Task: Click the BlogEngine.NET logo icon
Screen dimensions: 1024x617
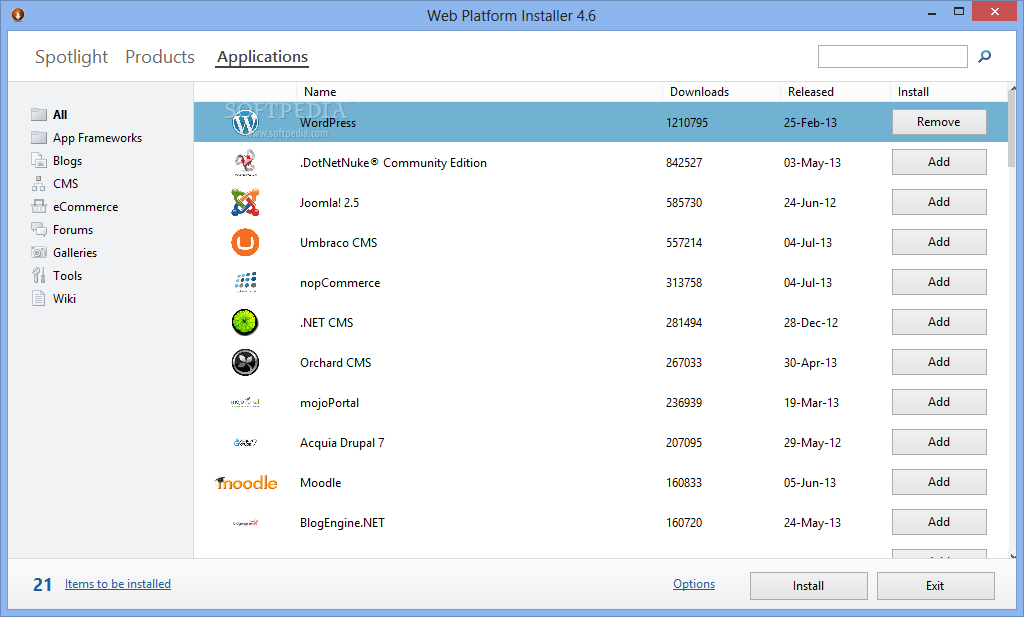Action: pyautogui.click(x=246, y=522)
